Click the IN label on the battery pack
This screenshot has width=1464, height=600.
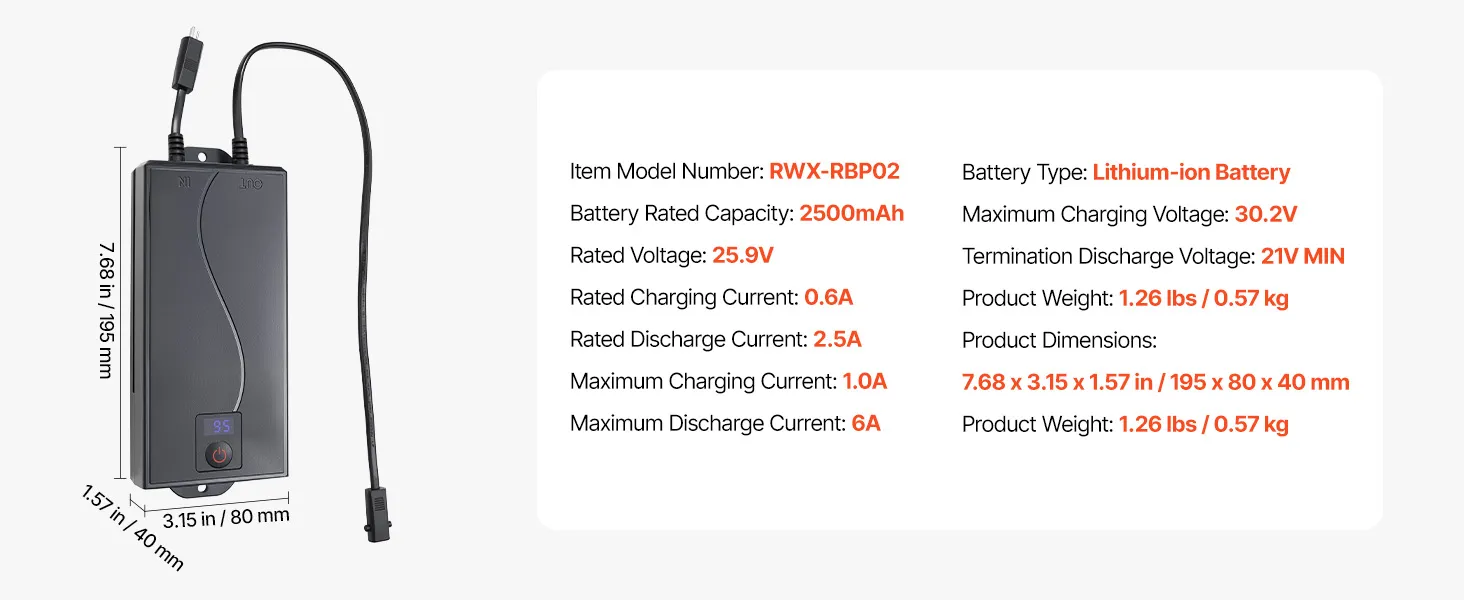183,183
